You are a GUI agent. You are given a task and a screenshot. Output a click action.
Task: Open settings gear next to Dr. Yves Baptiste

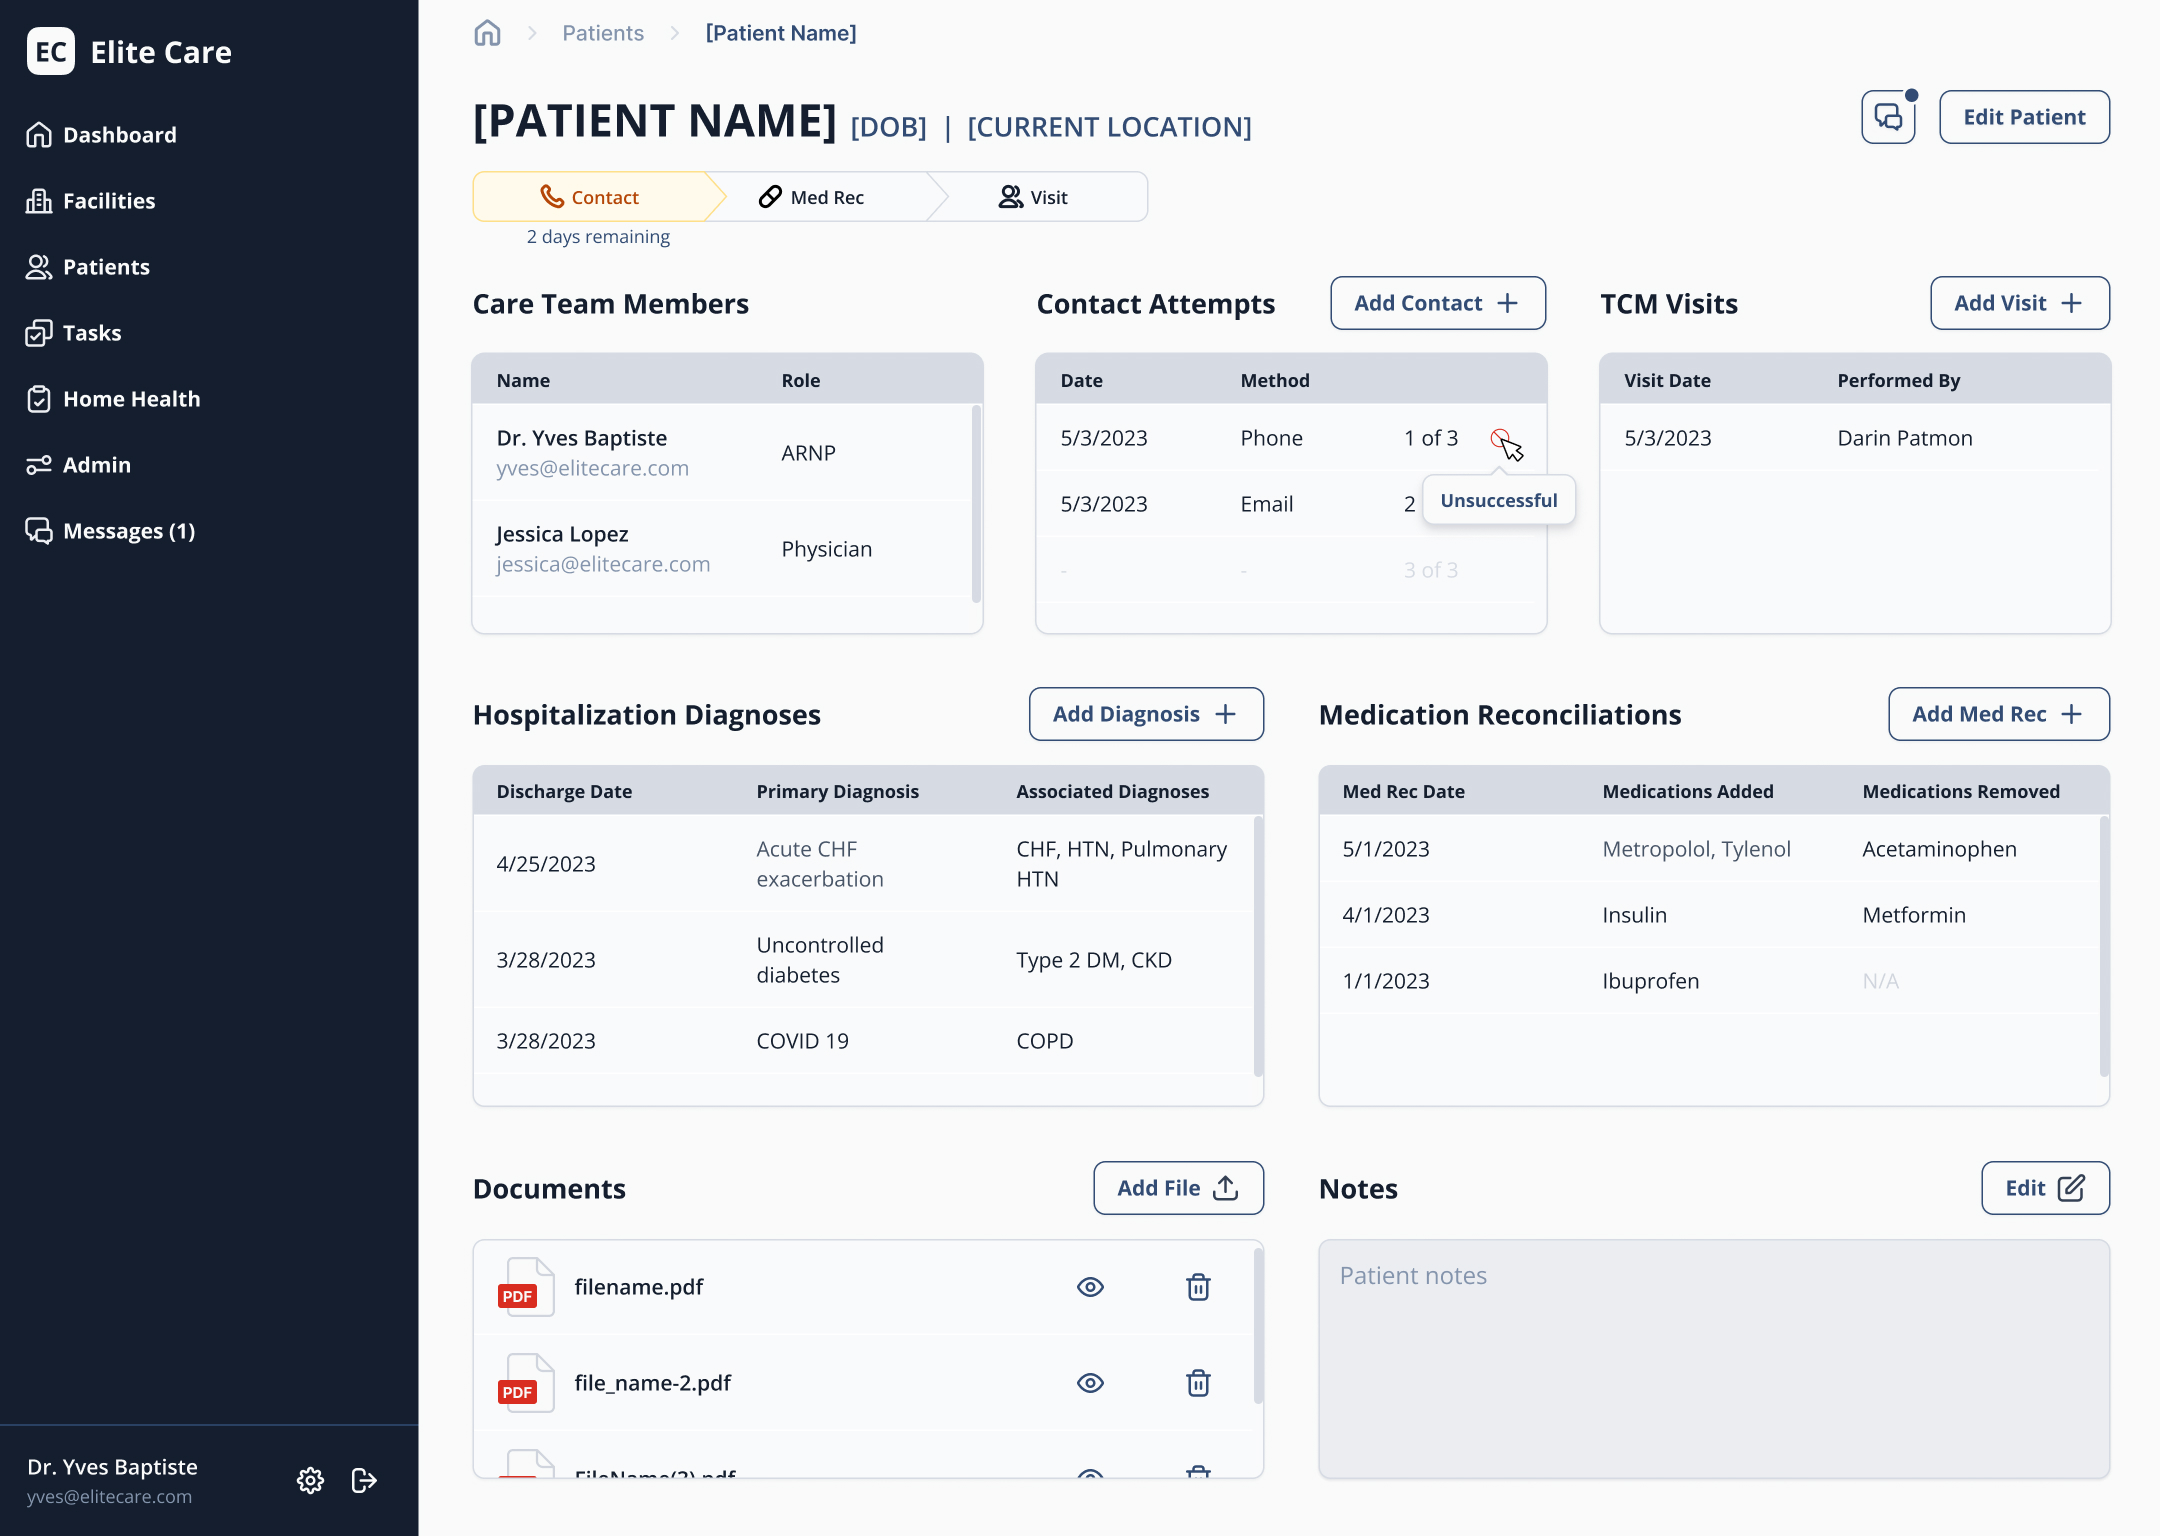tap(310, 1481)
